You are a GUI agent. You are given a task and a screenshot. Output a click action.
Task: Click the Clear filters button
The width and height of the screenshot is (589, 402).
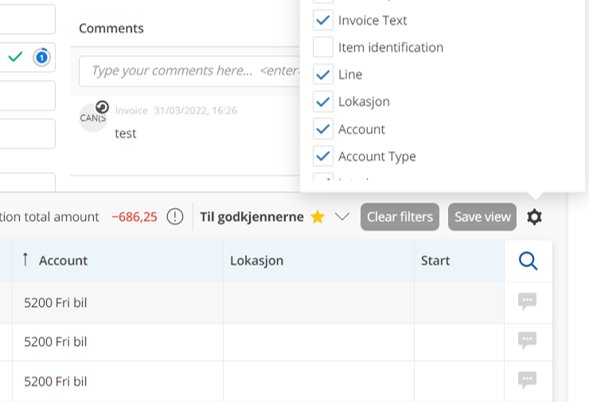400,217
